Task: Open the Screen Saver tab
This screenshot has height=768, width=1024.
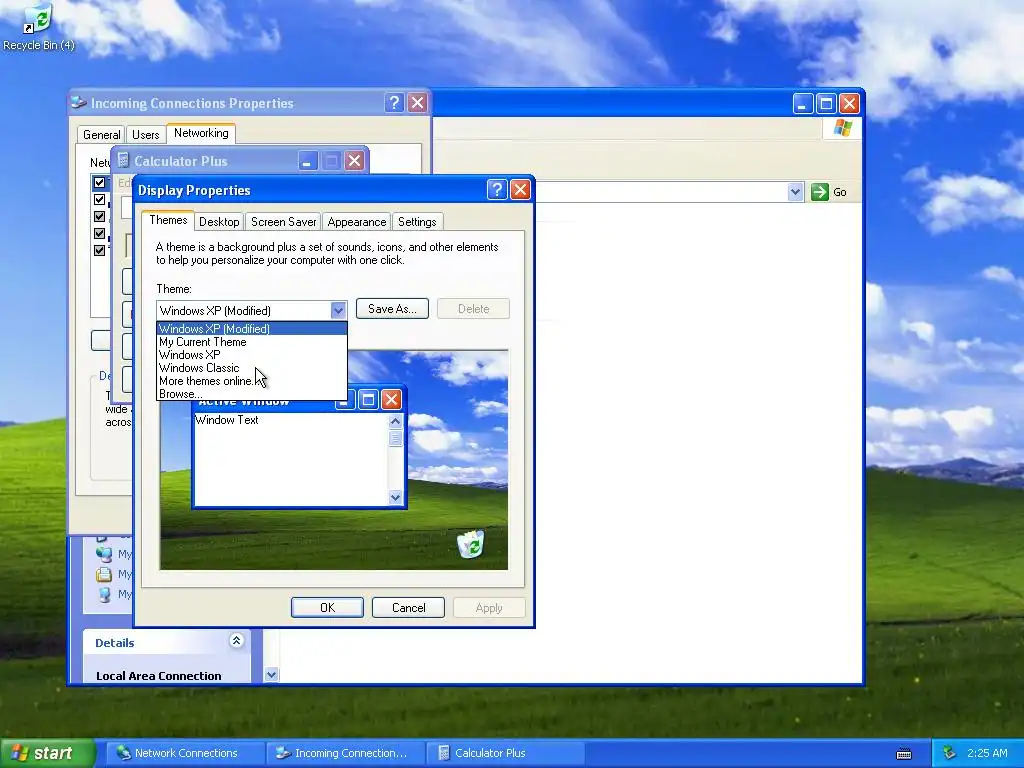Action: click(283, 222)
